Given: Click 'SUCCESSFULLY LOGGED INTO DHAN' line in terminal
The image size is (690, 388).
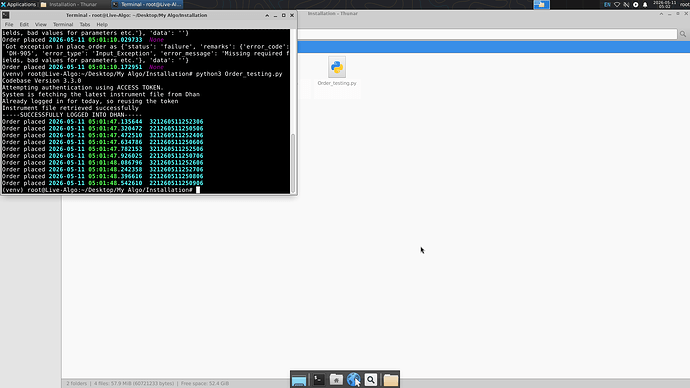Looking at the screenshot, I should pos(72,115).
